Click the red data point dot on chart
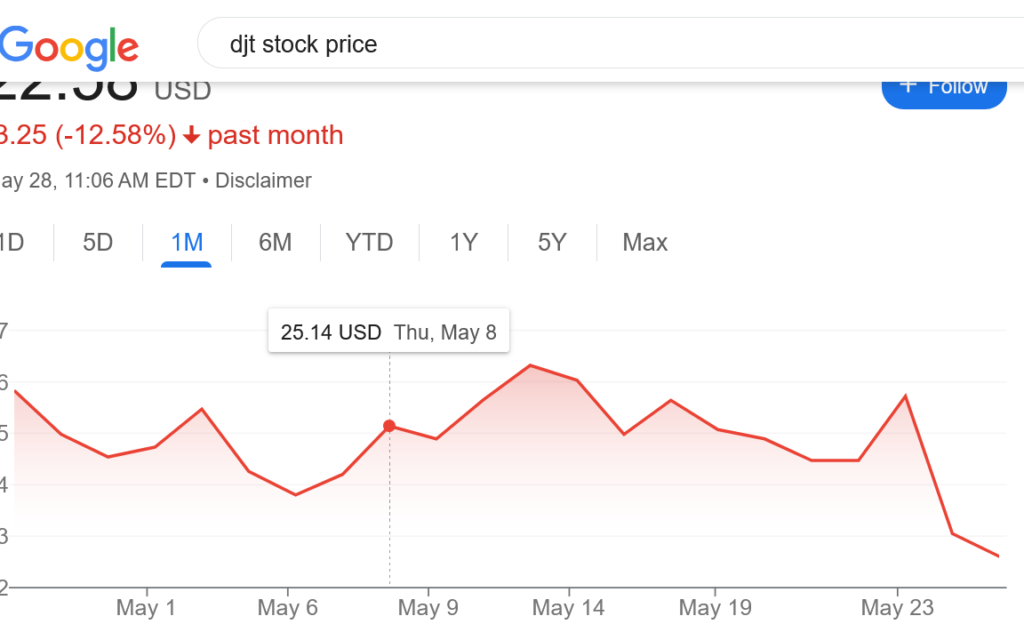Image resolution: width=1024 pixels, height=624 pixels. (x=389, y=426)
